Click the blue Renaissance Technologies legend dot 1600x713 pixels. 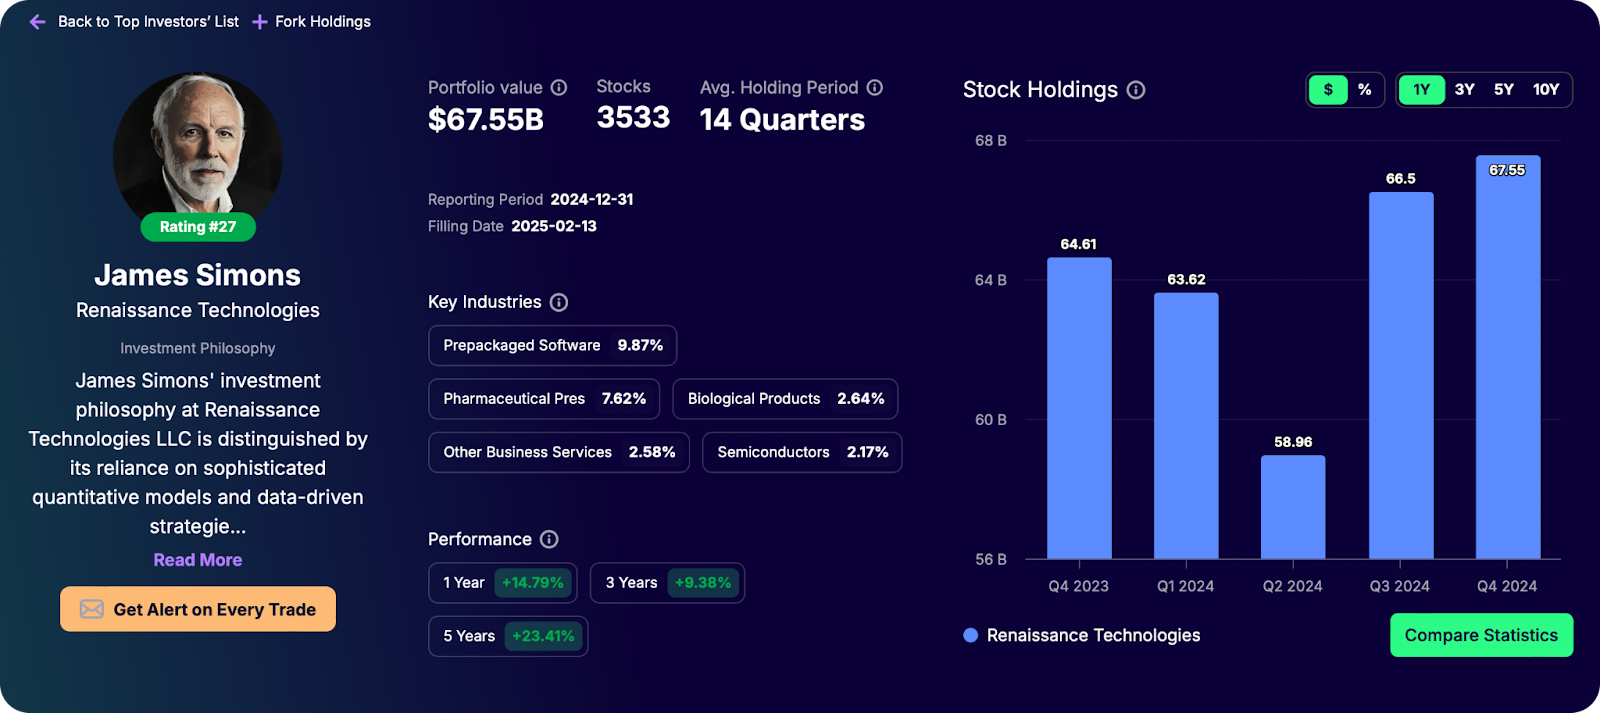(x=970, y=635)
